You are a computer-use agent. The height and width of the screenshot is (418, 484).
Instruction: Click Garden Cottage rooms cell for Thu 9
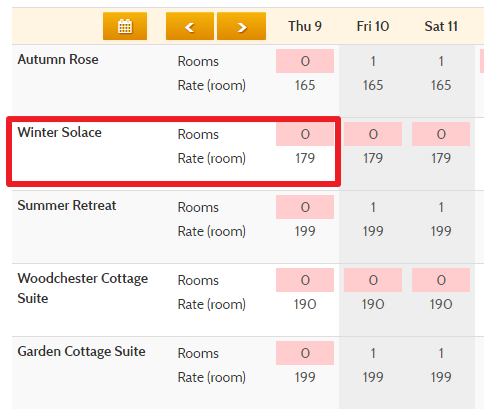[x=305, y=353]
